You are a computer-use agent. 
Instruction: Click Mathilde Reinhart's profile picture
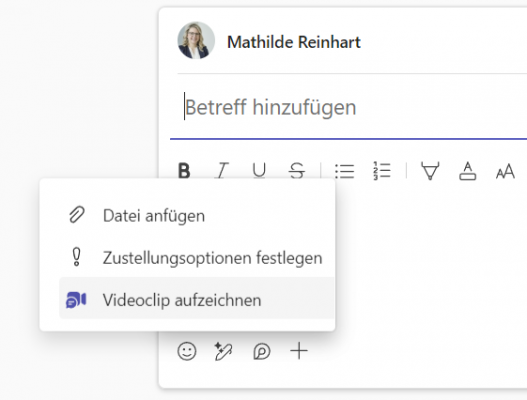(x=196, y=41)
